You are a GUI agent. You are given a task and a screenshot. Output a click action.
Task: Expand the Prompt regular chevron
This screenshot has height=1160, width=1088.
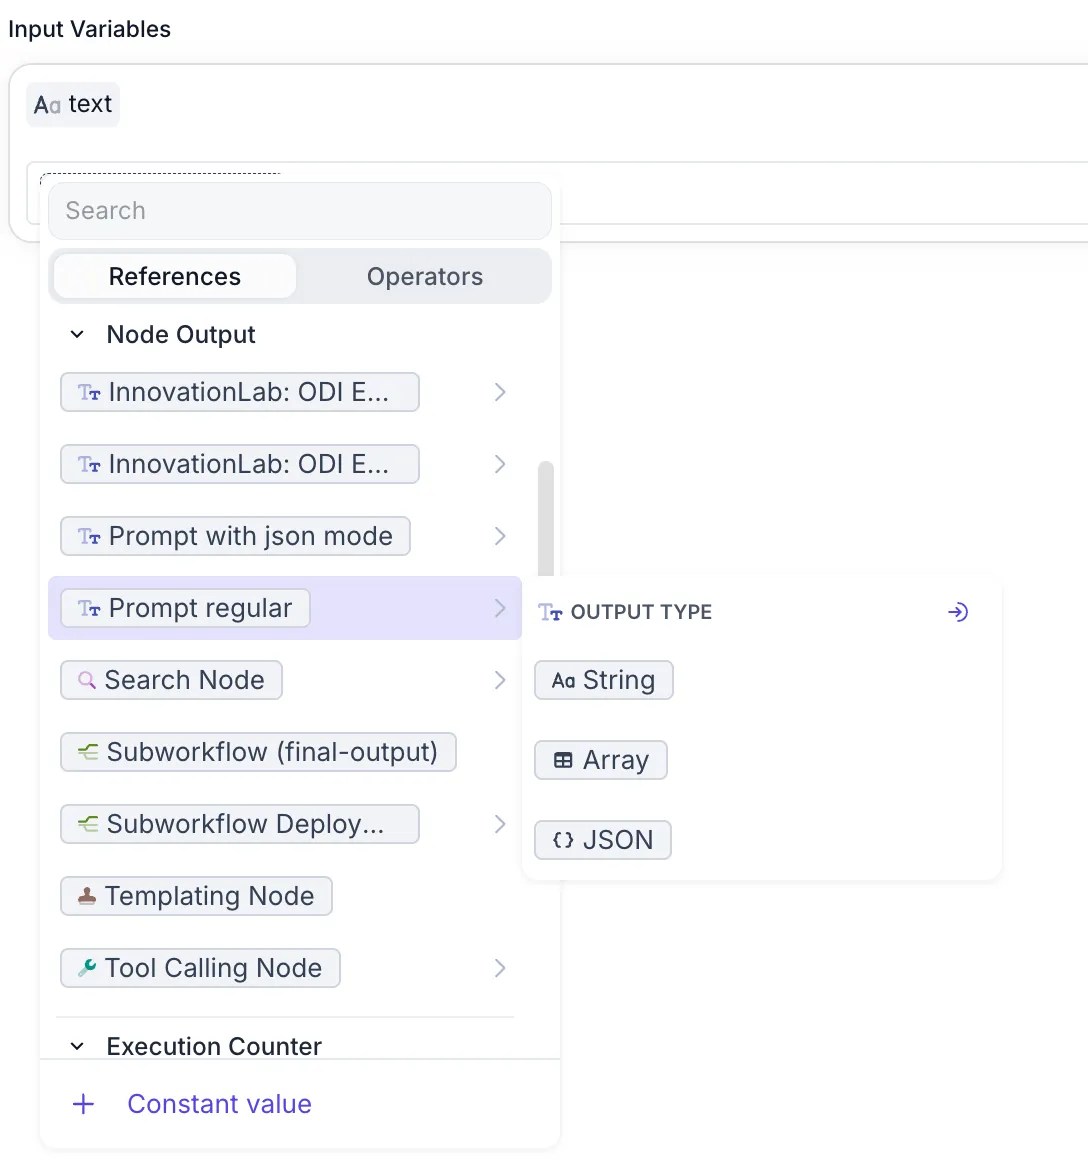pos(500,608)
